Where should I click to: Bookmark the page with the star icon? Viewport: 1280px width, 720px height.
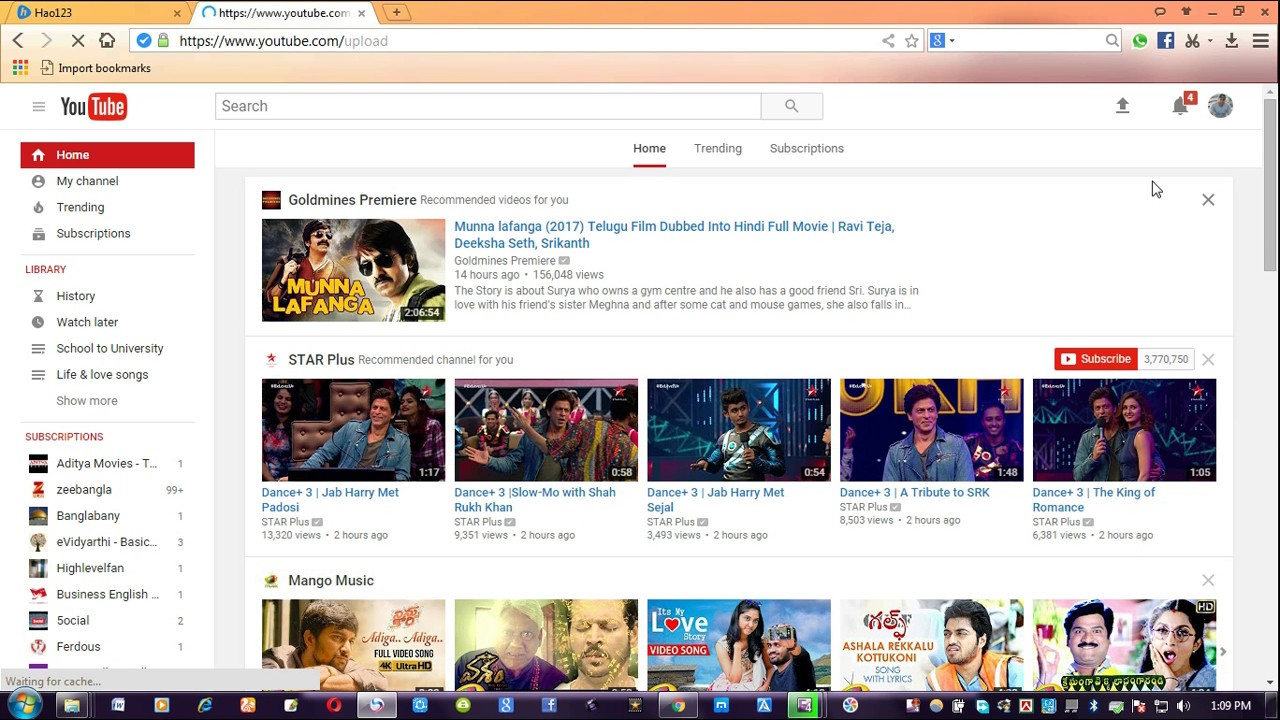(912, 41)
